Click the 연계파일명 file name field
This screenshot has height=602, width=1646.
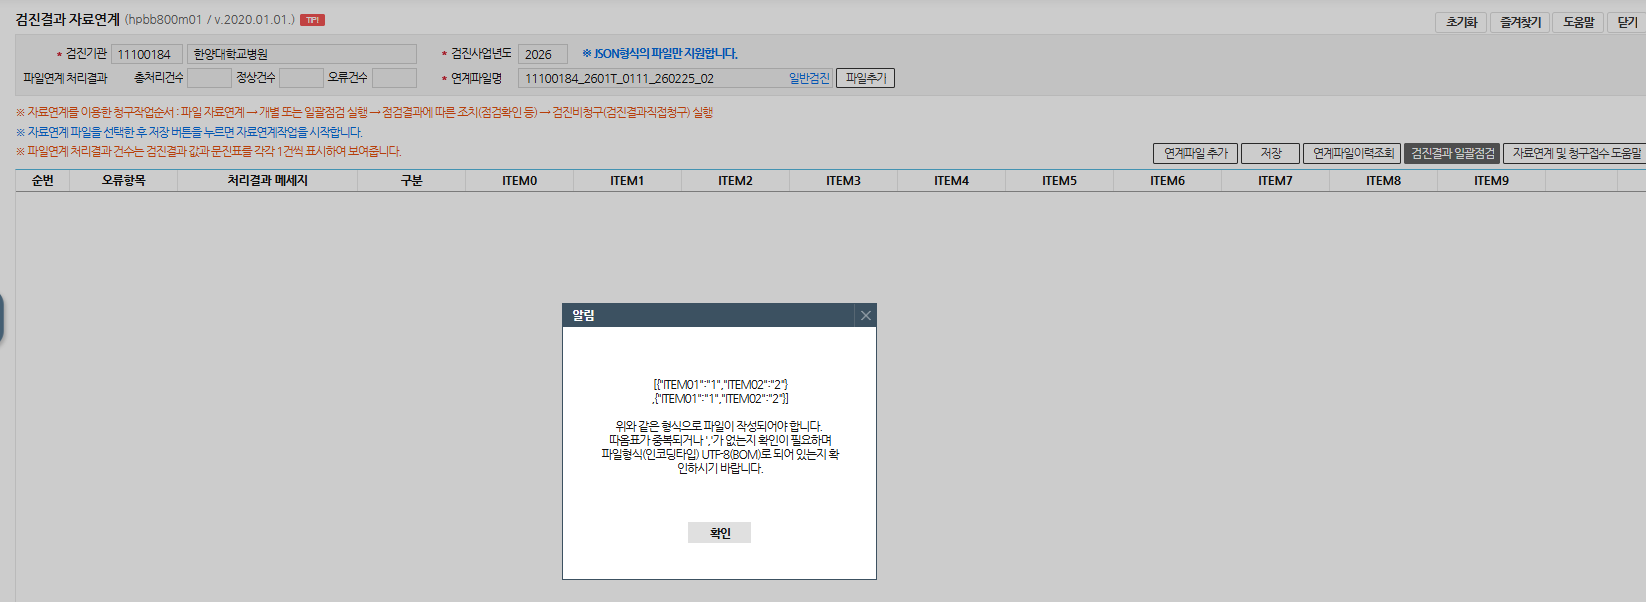tap(653, 78)
